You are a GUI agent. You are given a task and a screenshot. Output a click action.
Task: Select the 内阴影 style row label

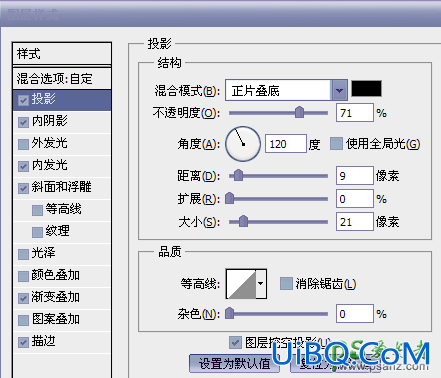50,121
